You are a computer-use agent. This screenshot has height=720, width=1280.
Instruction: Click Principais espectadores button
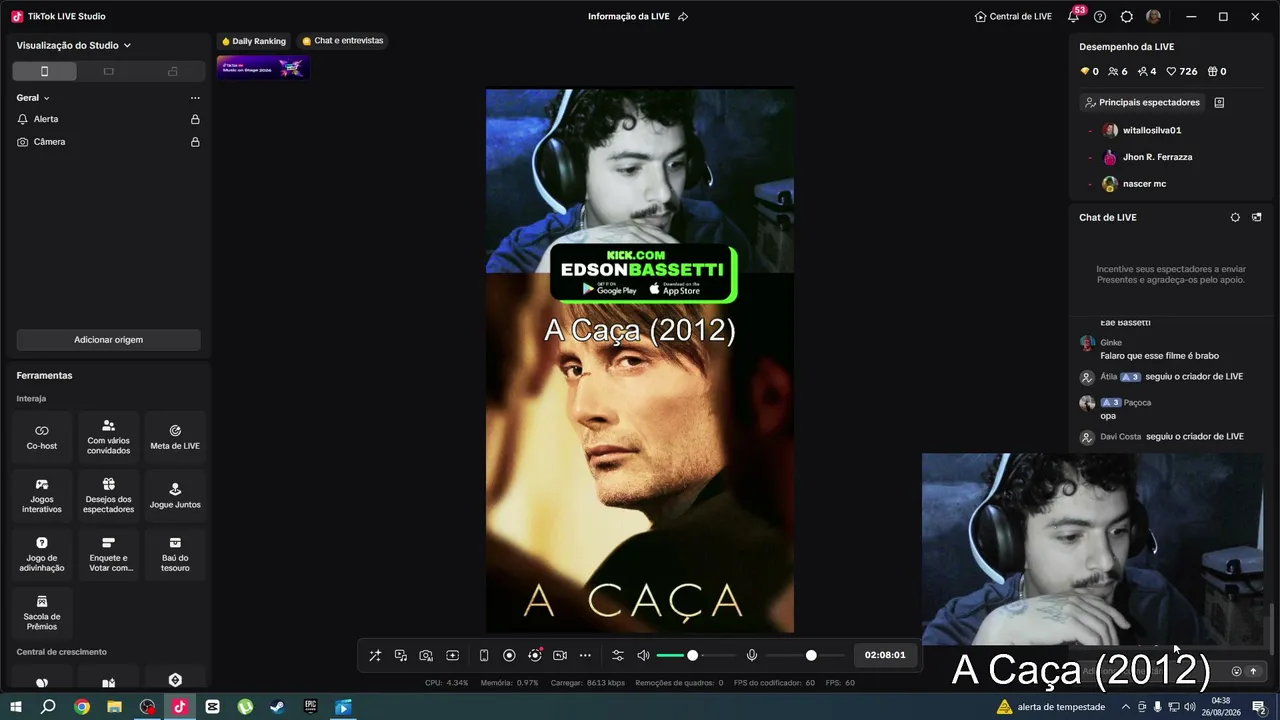click(1142, 102)
